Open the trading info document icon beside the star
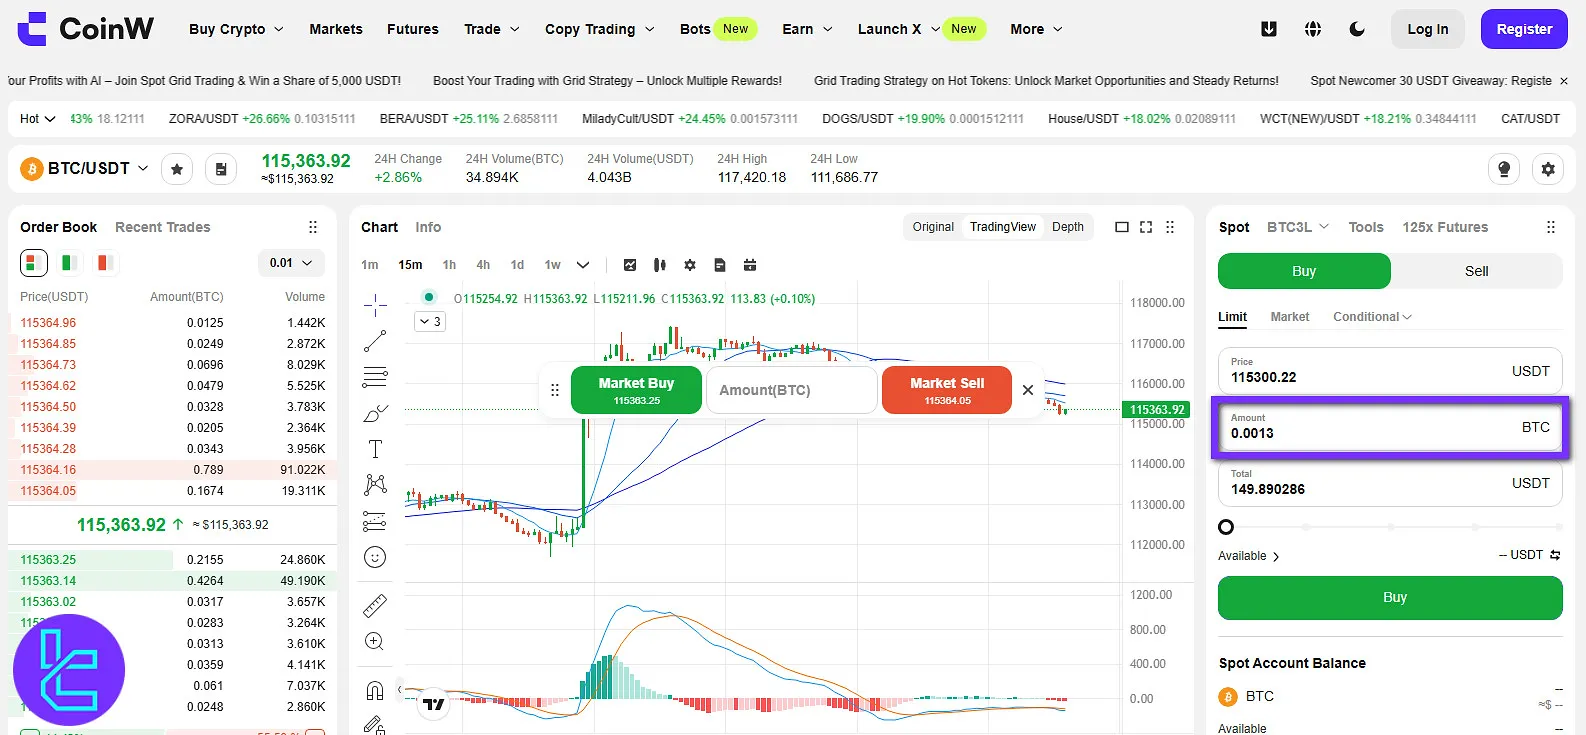1586x735 pixels. click(221, 169)
